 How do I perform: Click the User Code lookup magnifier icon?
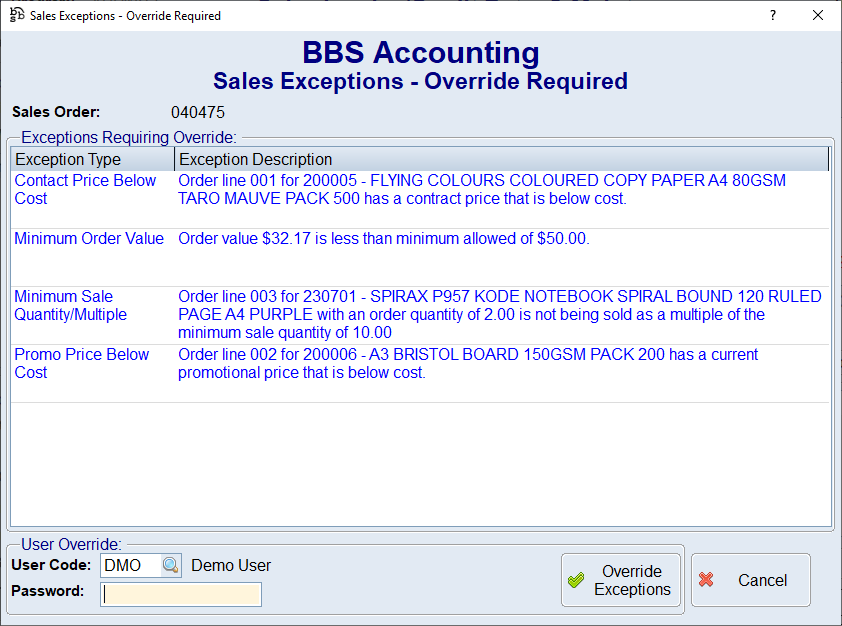pos(171,566)
